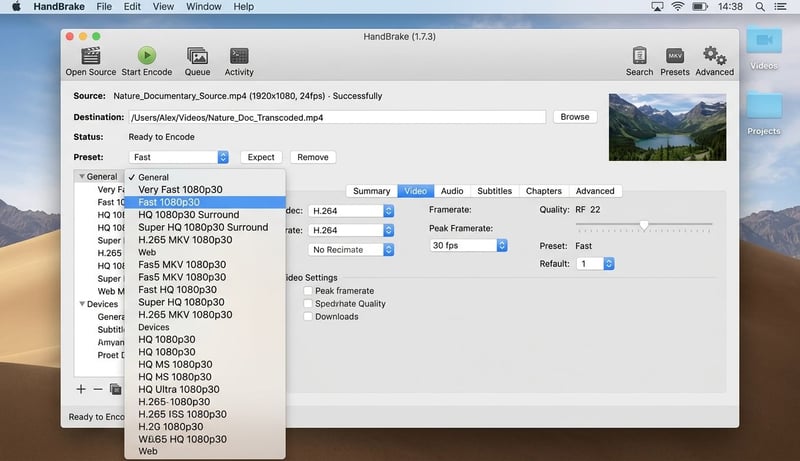Viewport: 800px width, 461px height.
Task: Choose Fast HQ 1080p30 menu item
Action: click(x=205, y=290)
